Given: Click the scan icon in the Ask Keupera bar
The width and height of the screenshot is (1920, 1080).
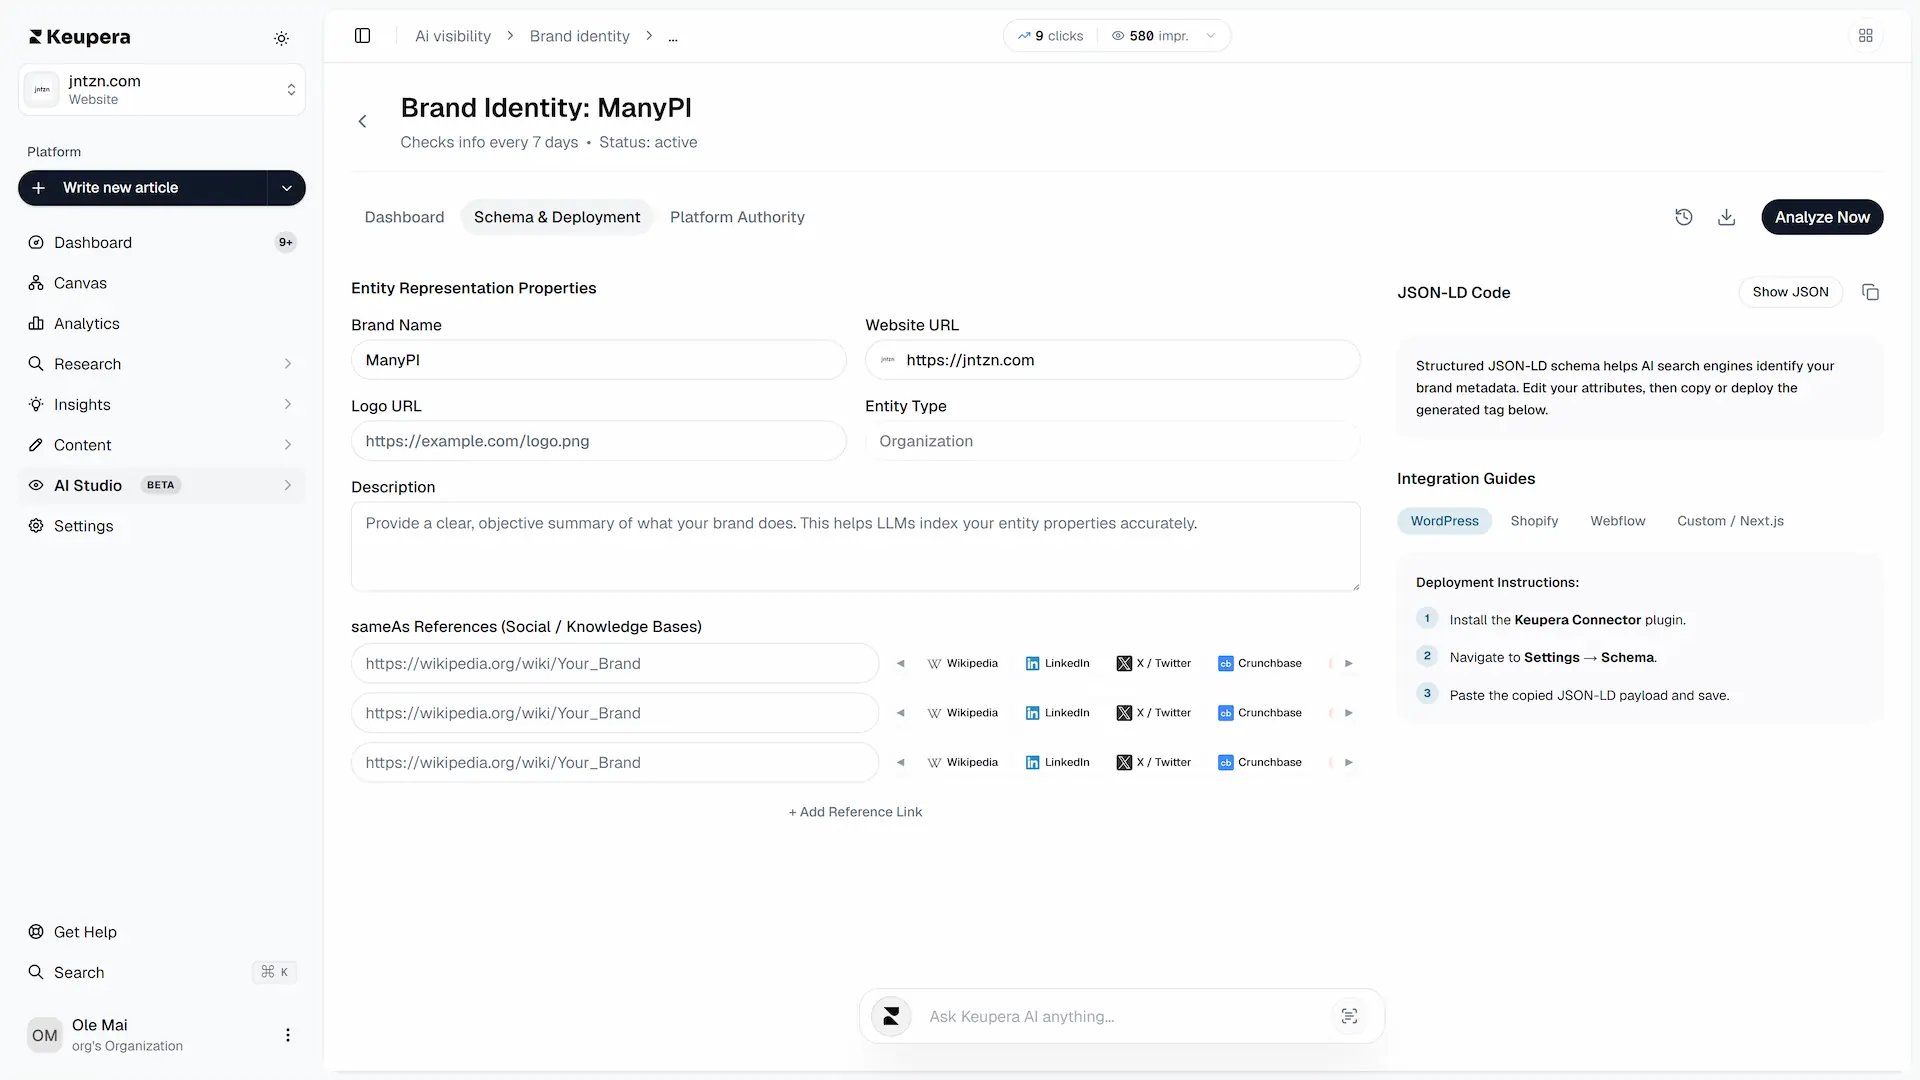Looking at the screenshot, I should (x=1349, y=1016).
